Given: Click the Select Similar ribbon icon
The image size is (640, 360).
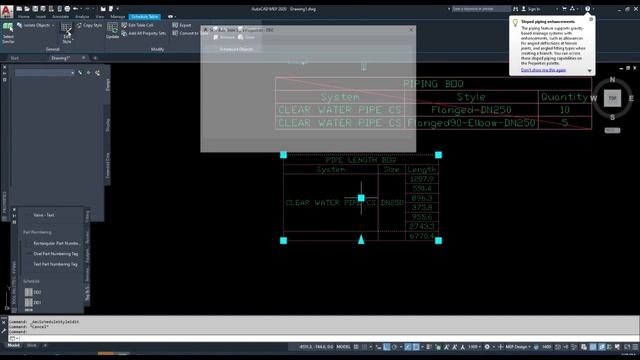Looking at the screenshot, I should point(8,33).
